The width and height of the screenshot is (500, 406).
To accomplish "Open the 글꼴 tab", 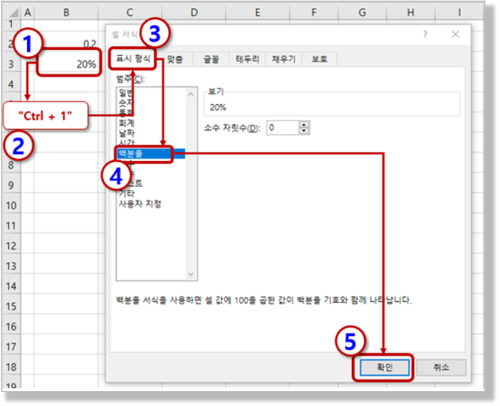I will (211, 59).
